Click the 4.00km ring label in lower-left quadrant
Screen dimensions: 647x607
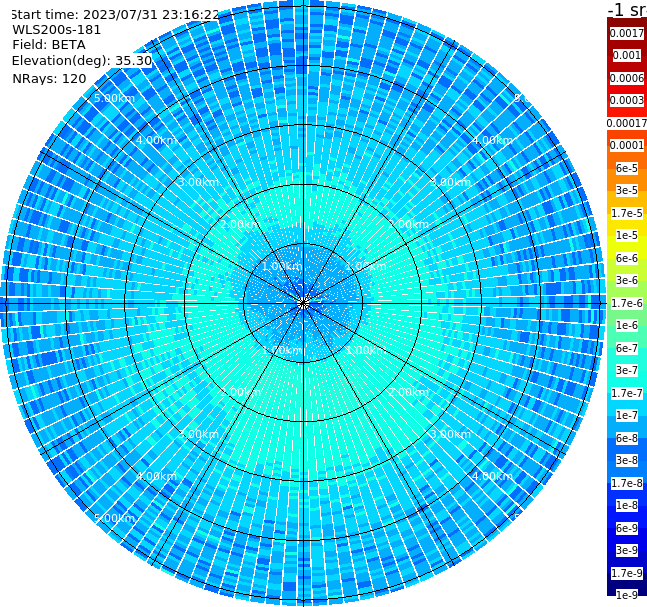point(156,476)
